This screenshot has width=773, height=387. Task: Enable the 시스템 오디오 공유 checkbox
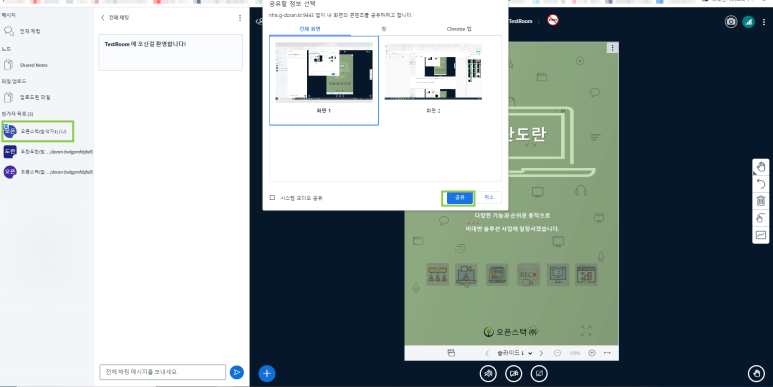tap(272, 198)
